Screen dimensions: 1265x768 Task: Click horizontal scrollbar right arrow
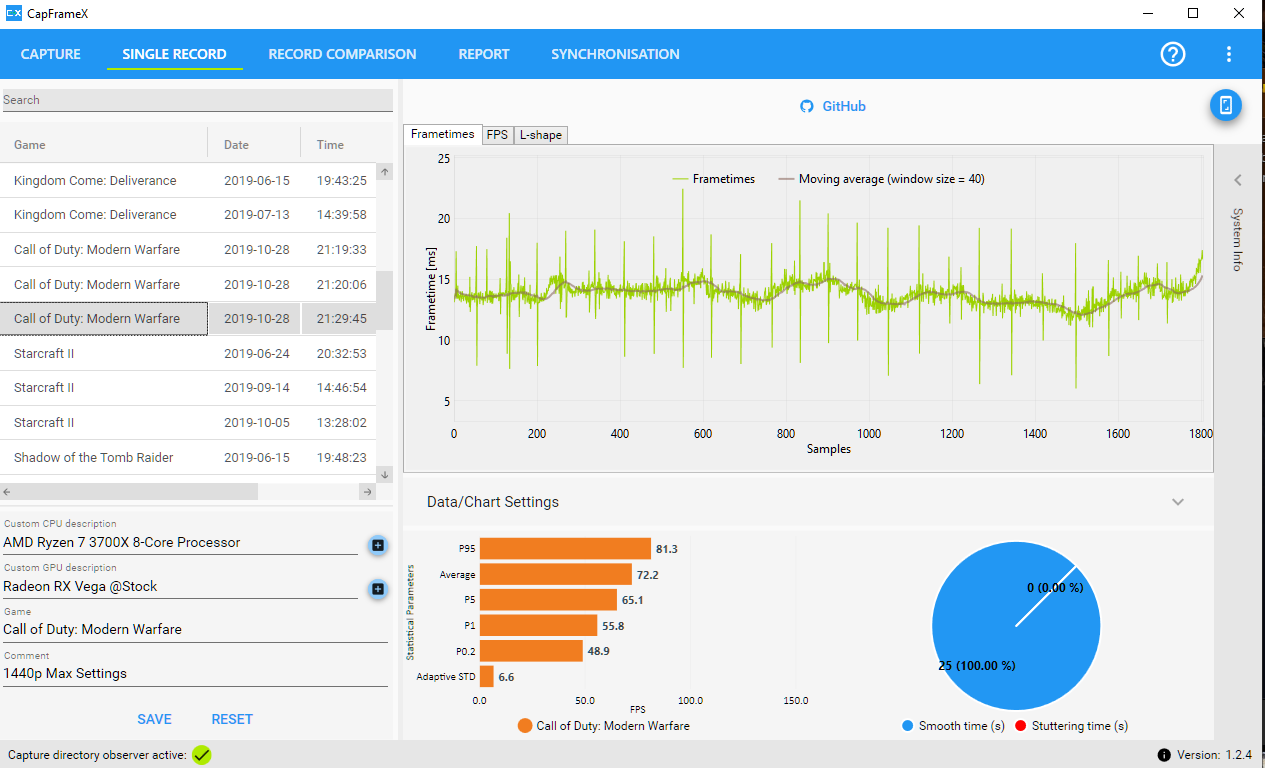(367, 492)
